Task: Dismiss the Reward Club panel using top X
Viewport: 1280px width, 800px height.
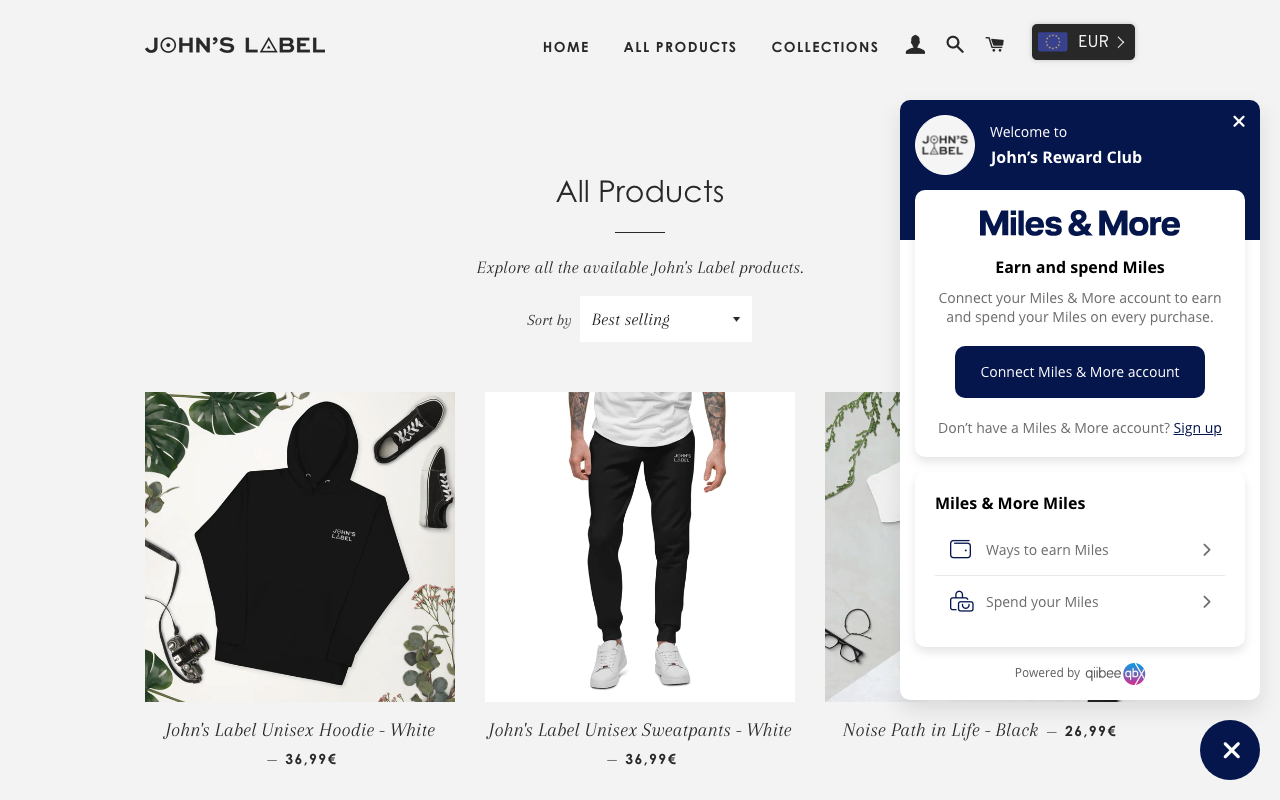Action: click(x=1239, y=121)
